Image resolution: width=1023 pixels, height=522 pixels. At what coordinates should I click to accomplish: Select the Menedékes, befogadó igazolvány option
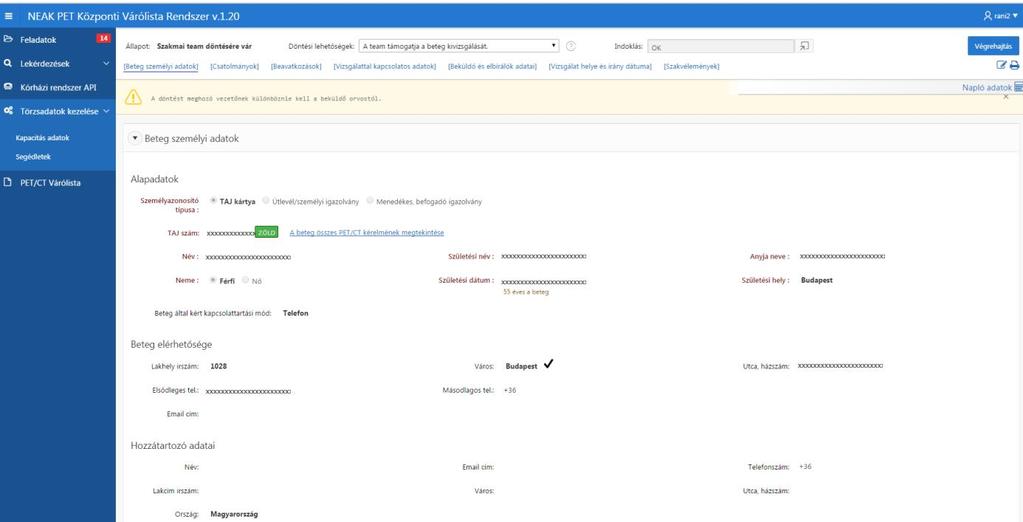click(370, 201)
